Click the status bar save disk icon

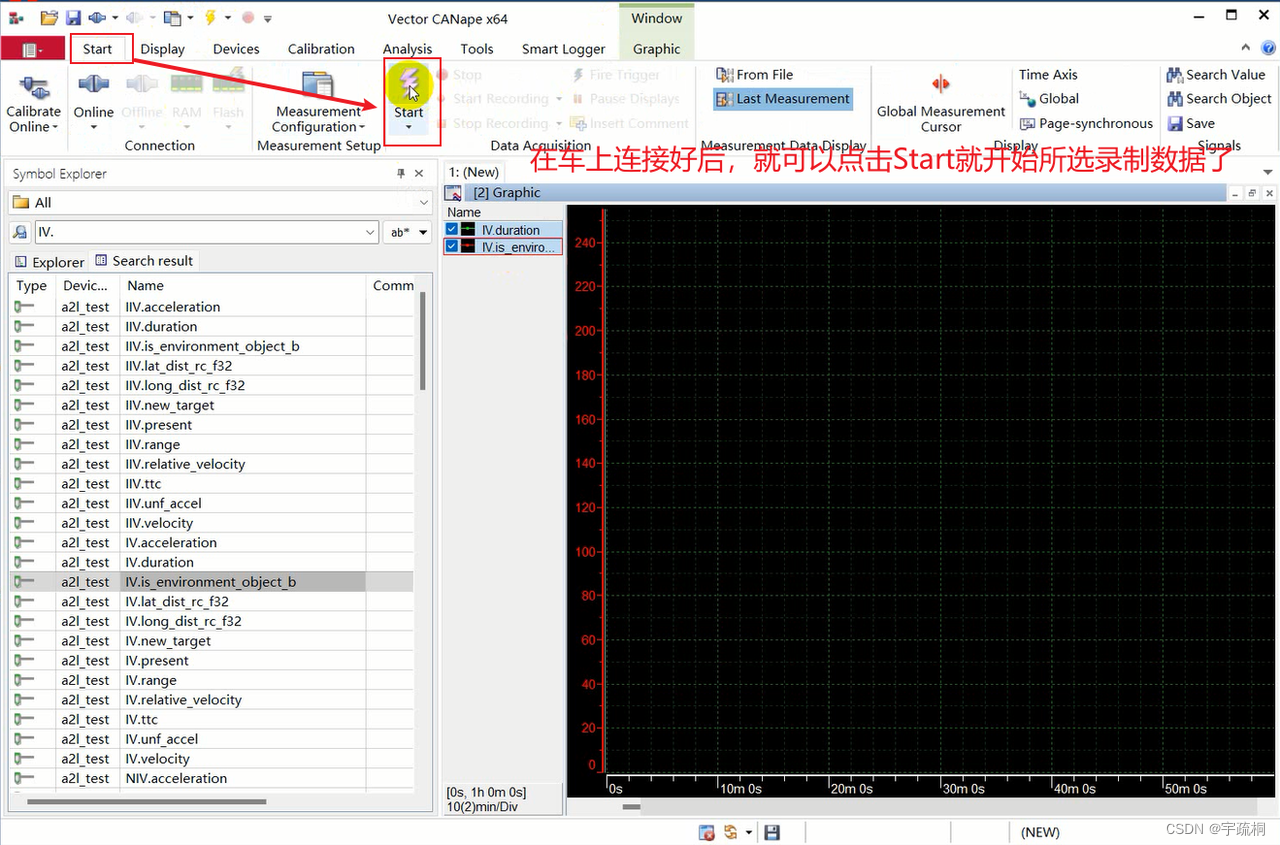pyautogui.click(x=771, y=832)
